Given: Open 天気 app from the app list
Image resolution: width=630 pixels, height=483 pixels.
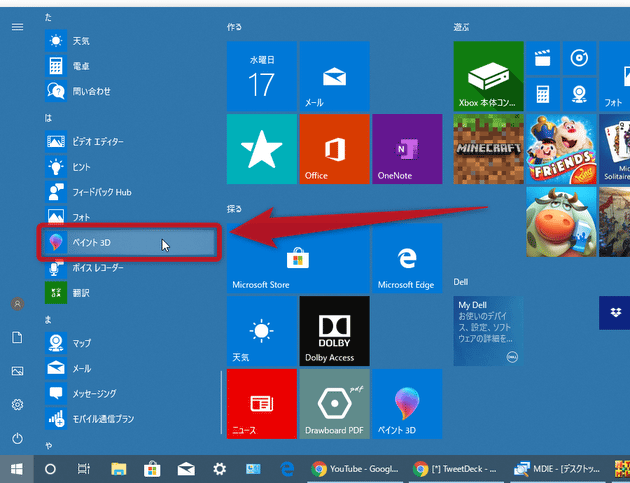Looking at the screenshot, I should pos(129,41).
